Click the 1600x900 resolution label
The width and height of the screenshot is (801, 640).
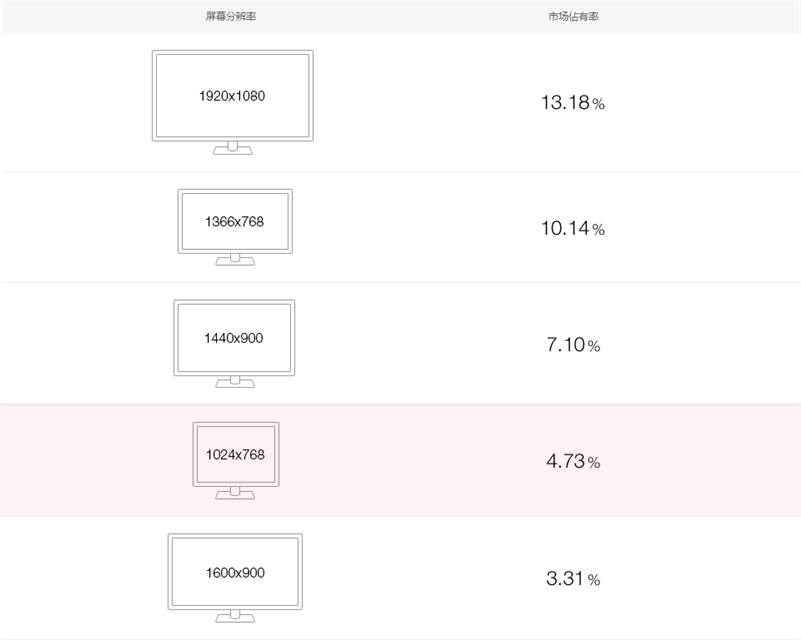pos(234,572)
